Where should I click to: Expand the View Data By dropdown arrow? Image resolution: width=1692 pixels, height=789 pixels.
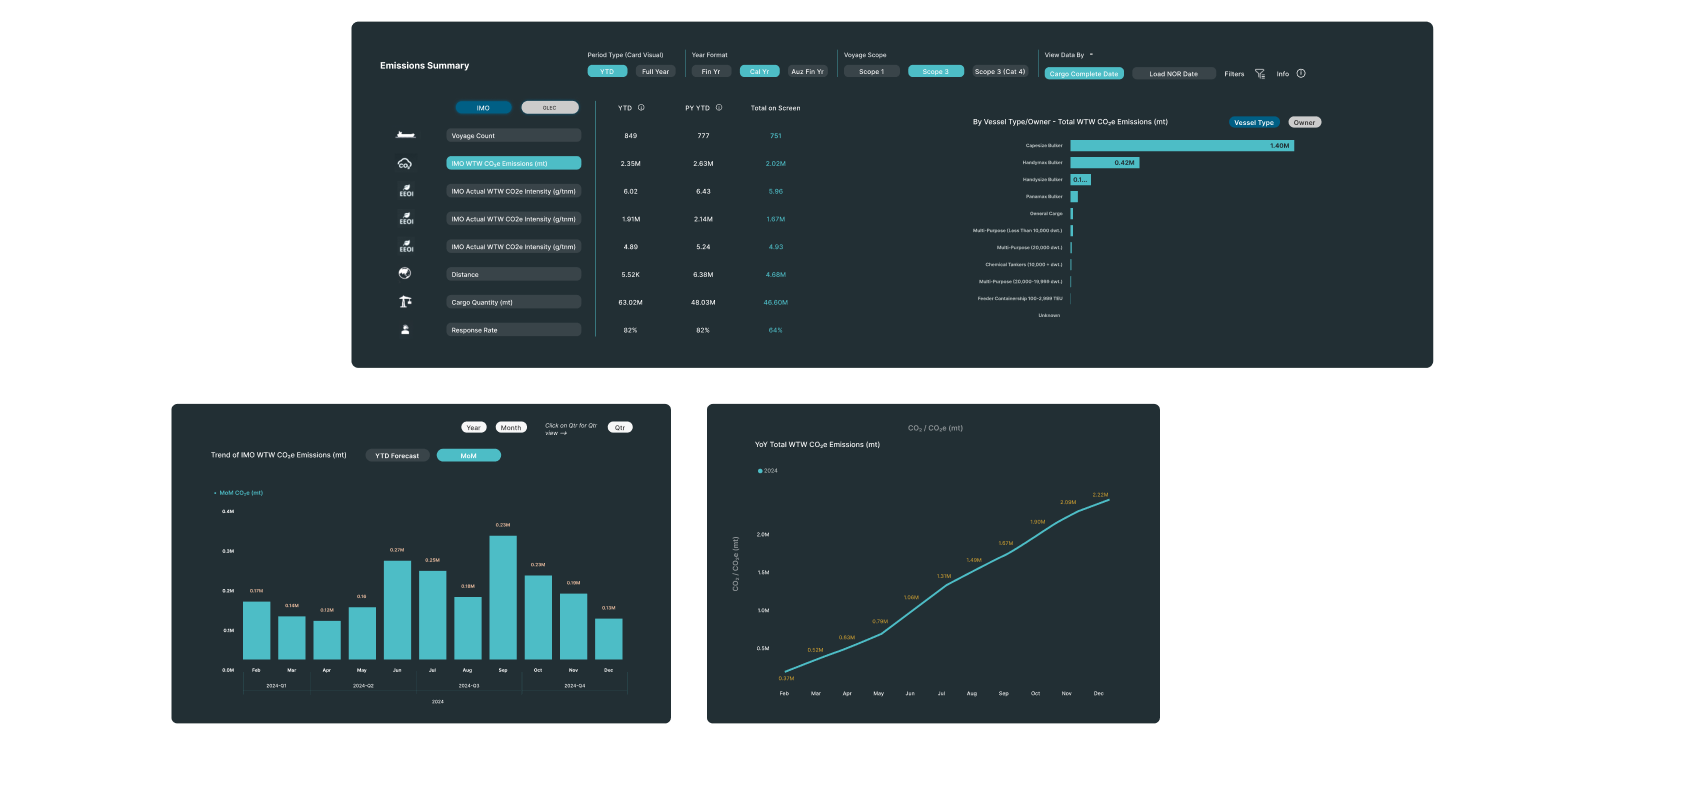(1091, 55)
